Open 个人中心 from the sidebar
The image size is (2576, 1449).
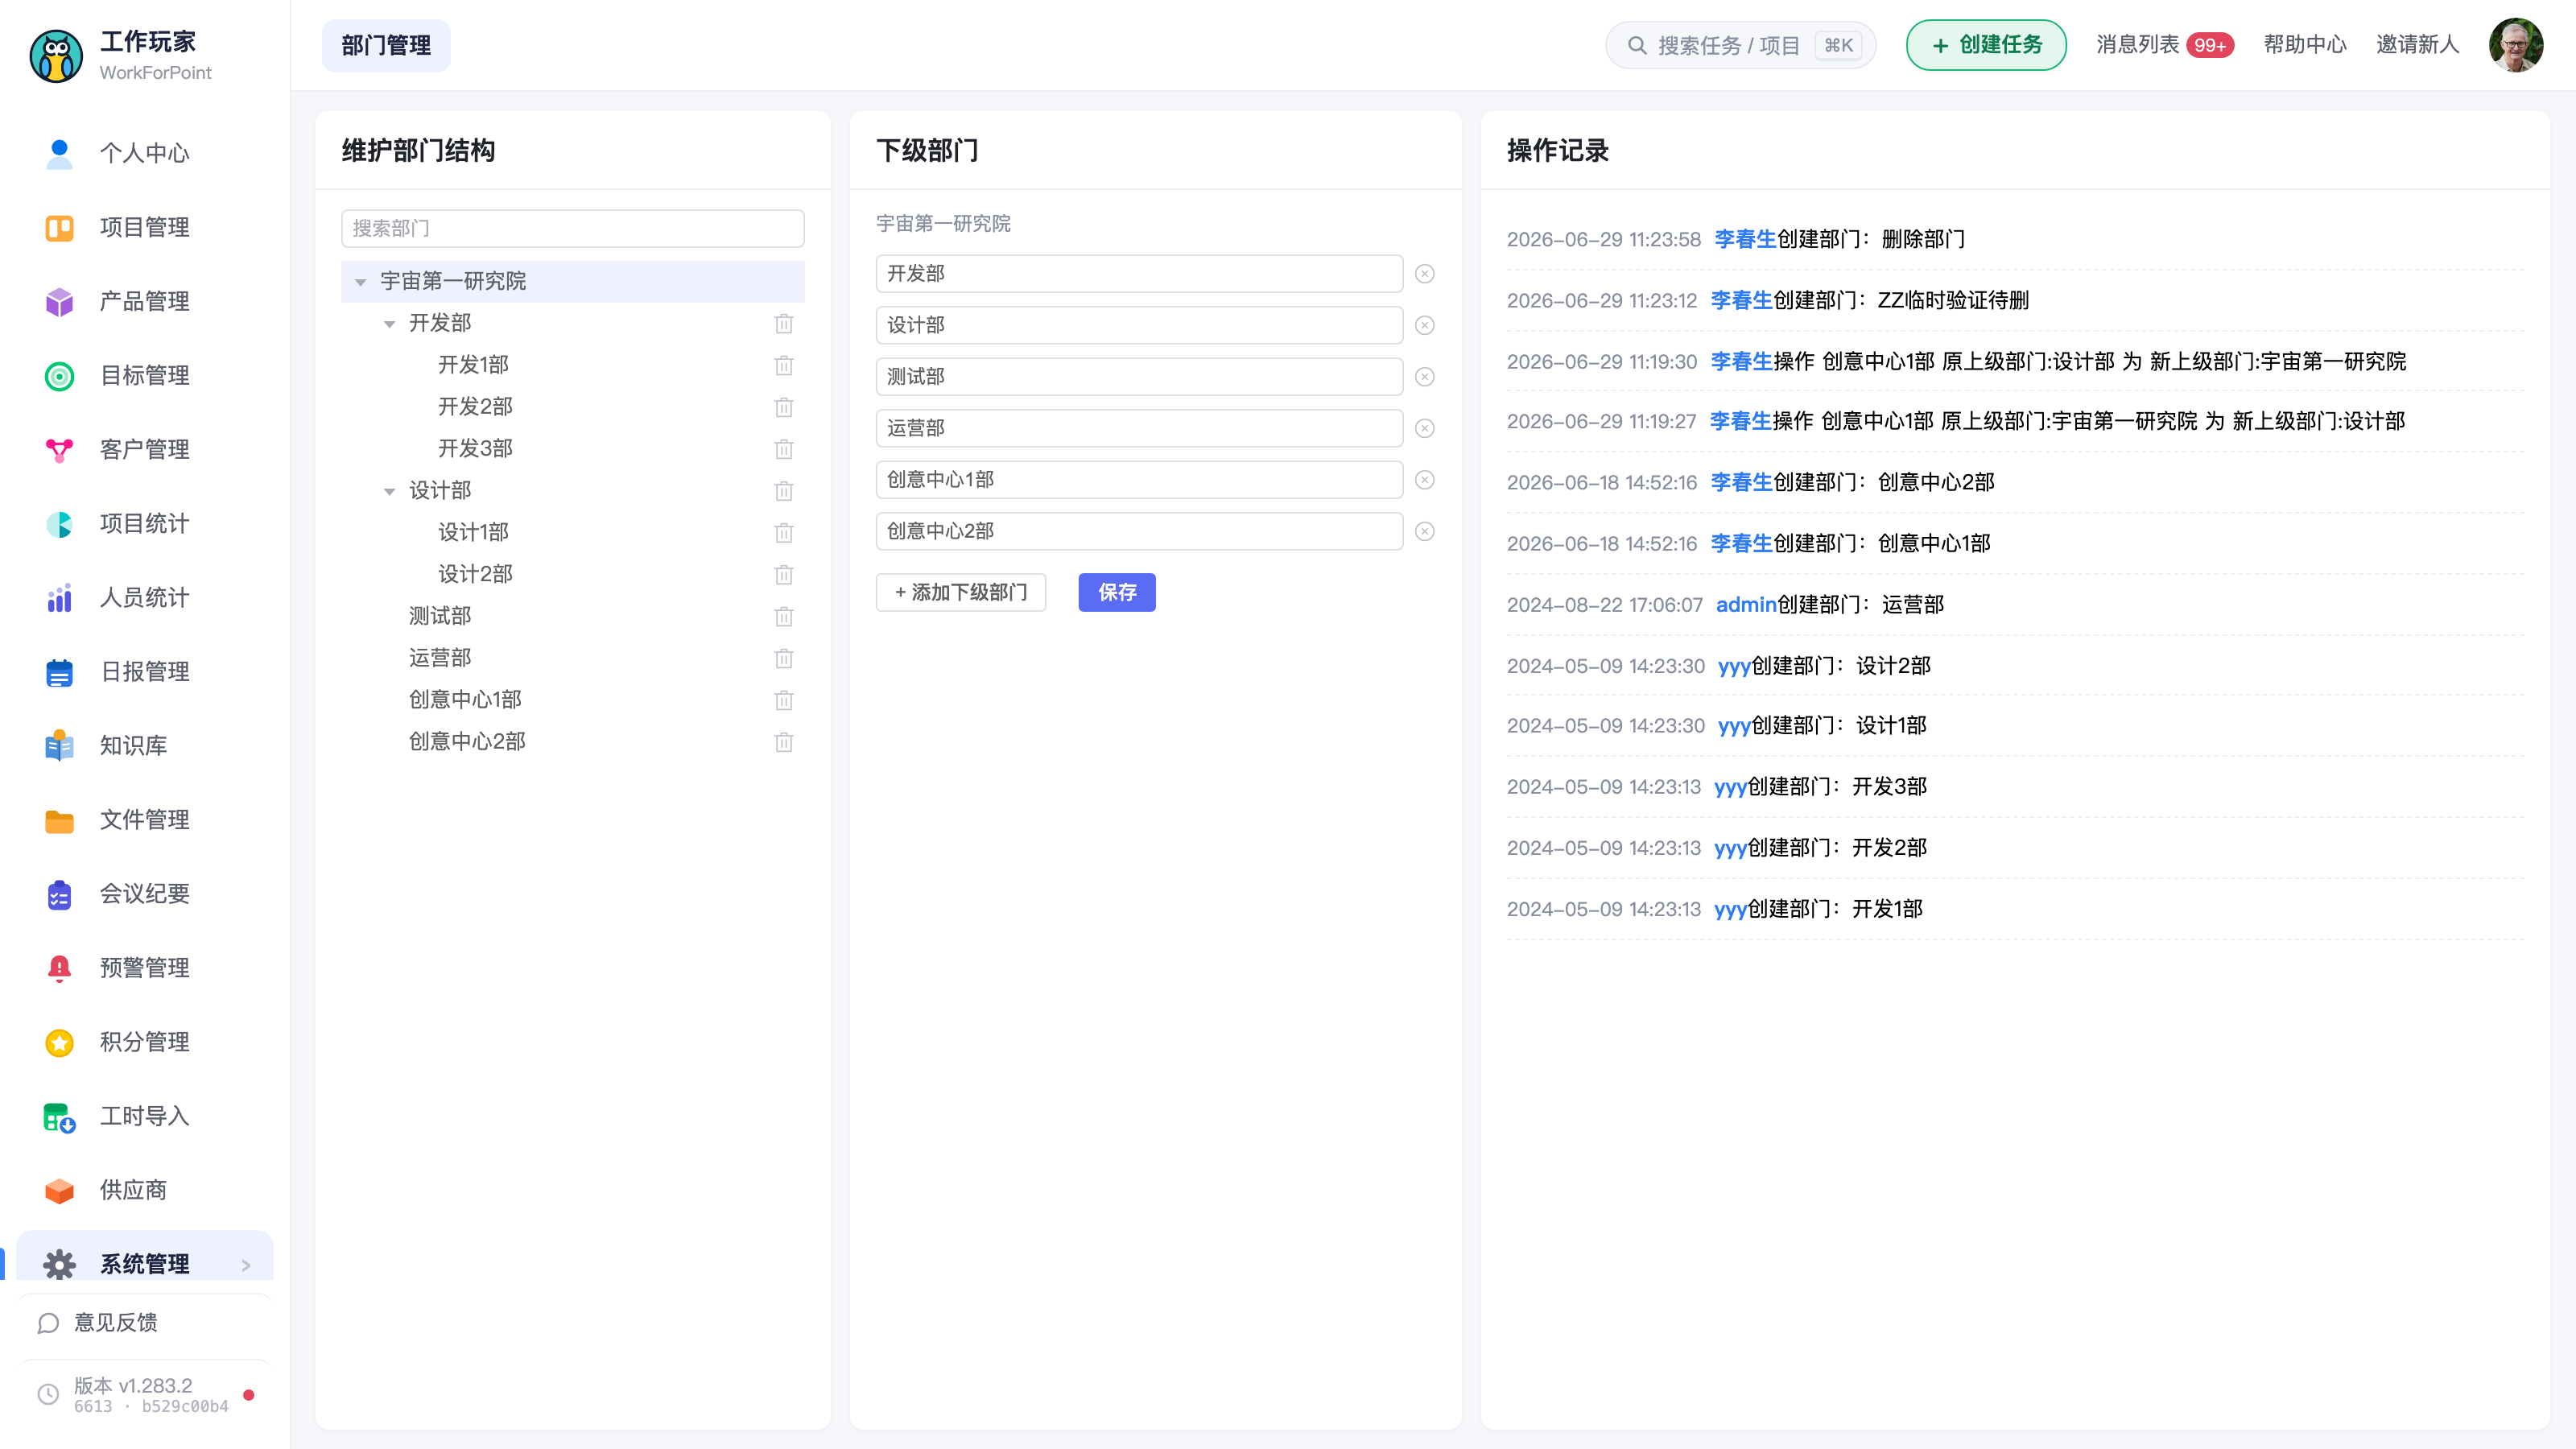(x=144, y=153)
